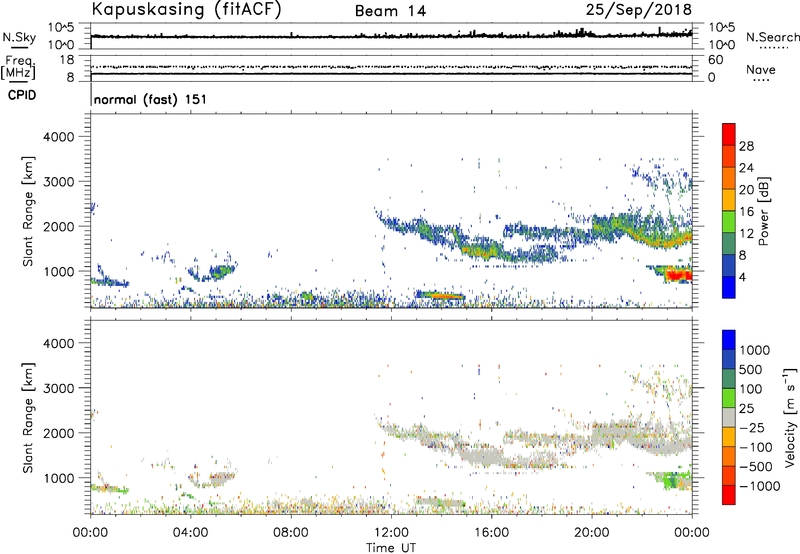Click the date '25/Sep/2018'

tap(639, 9)
